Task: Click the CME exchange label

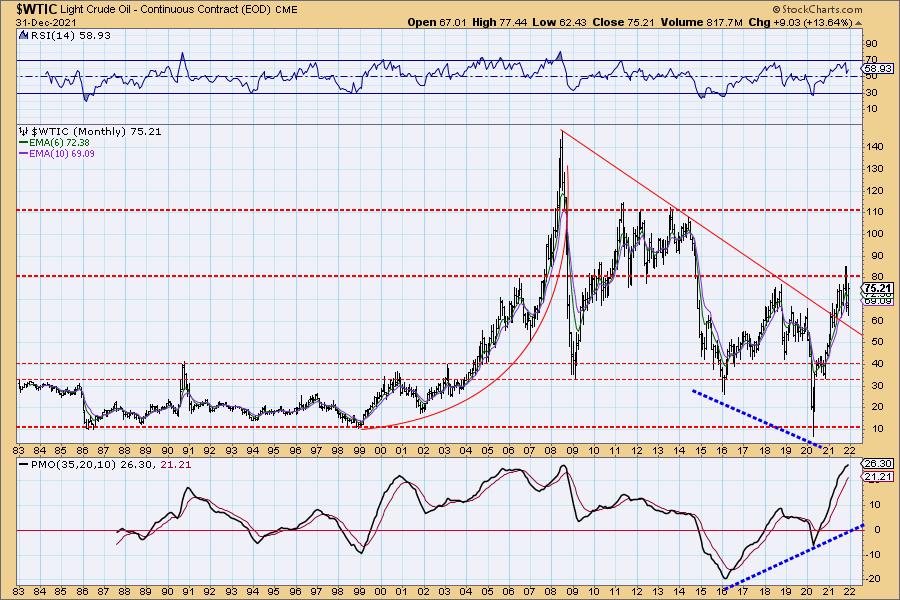Action: [286, 10]
